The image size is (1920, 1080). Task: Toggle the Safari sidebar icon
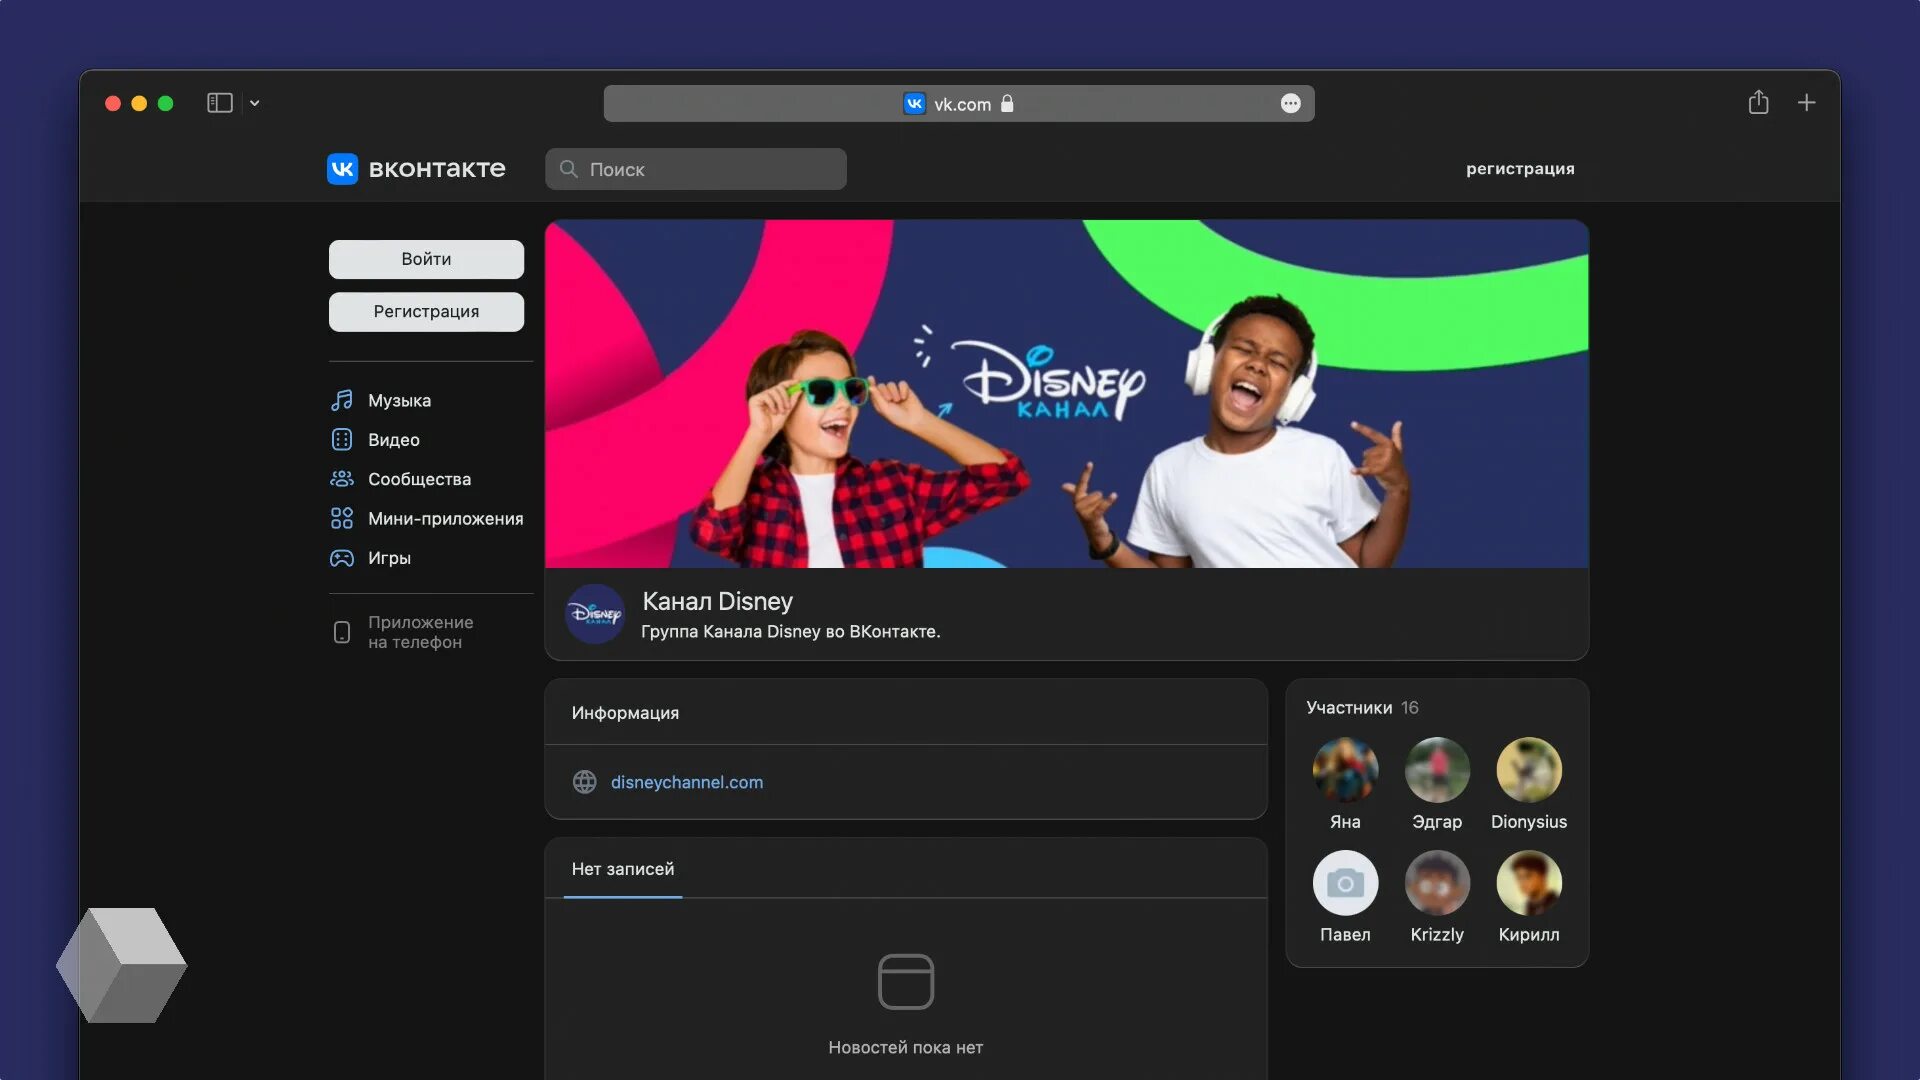(220, 103)
